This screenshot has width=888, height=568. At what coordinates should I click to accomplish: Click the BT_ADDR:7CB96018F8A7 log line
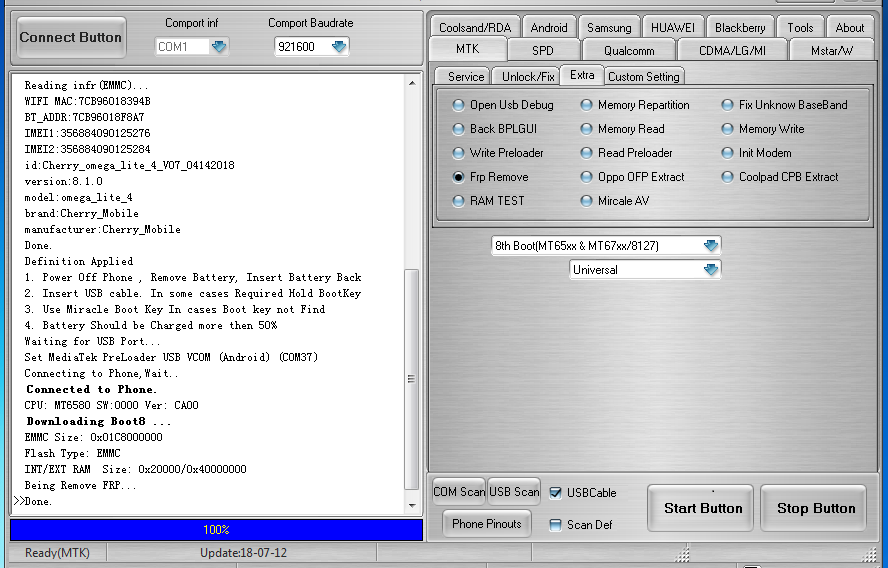point(84,117)
